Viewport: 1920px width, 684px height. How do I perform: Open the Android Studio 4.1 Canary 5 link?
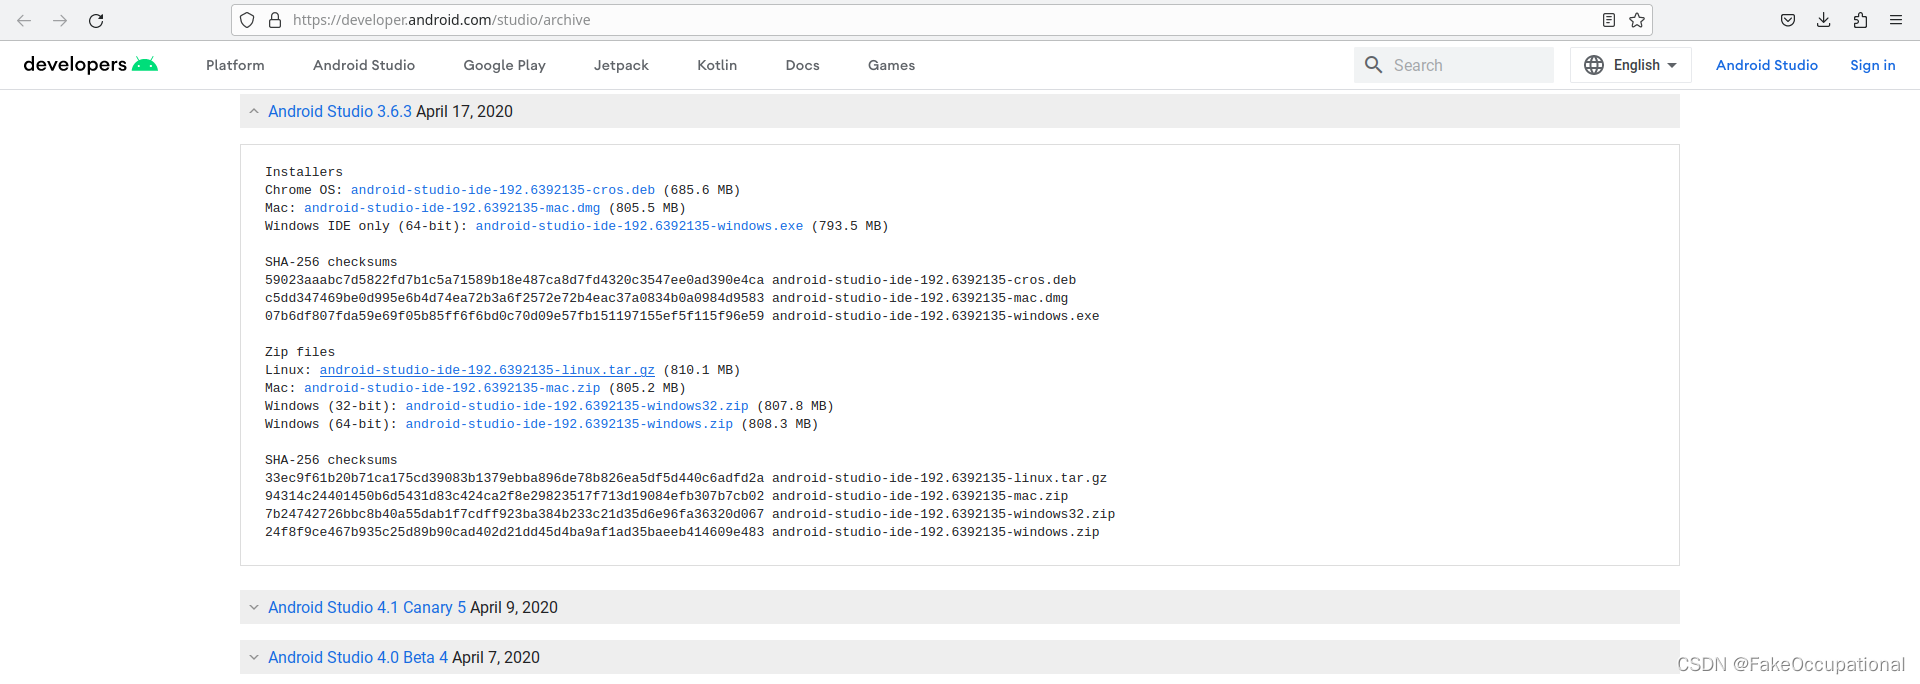pyautogui.click(x=367, y=608)
